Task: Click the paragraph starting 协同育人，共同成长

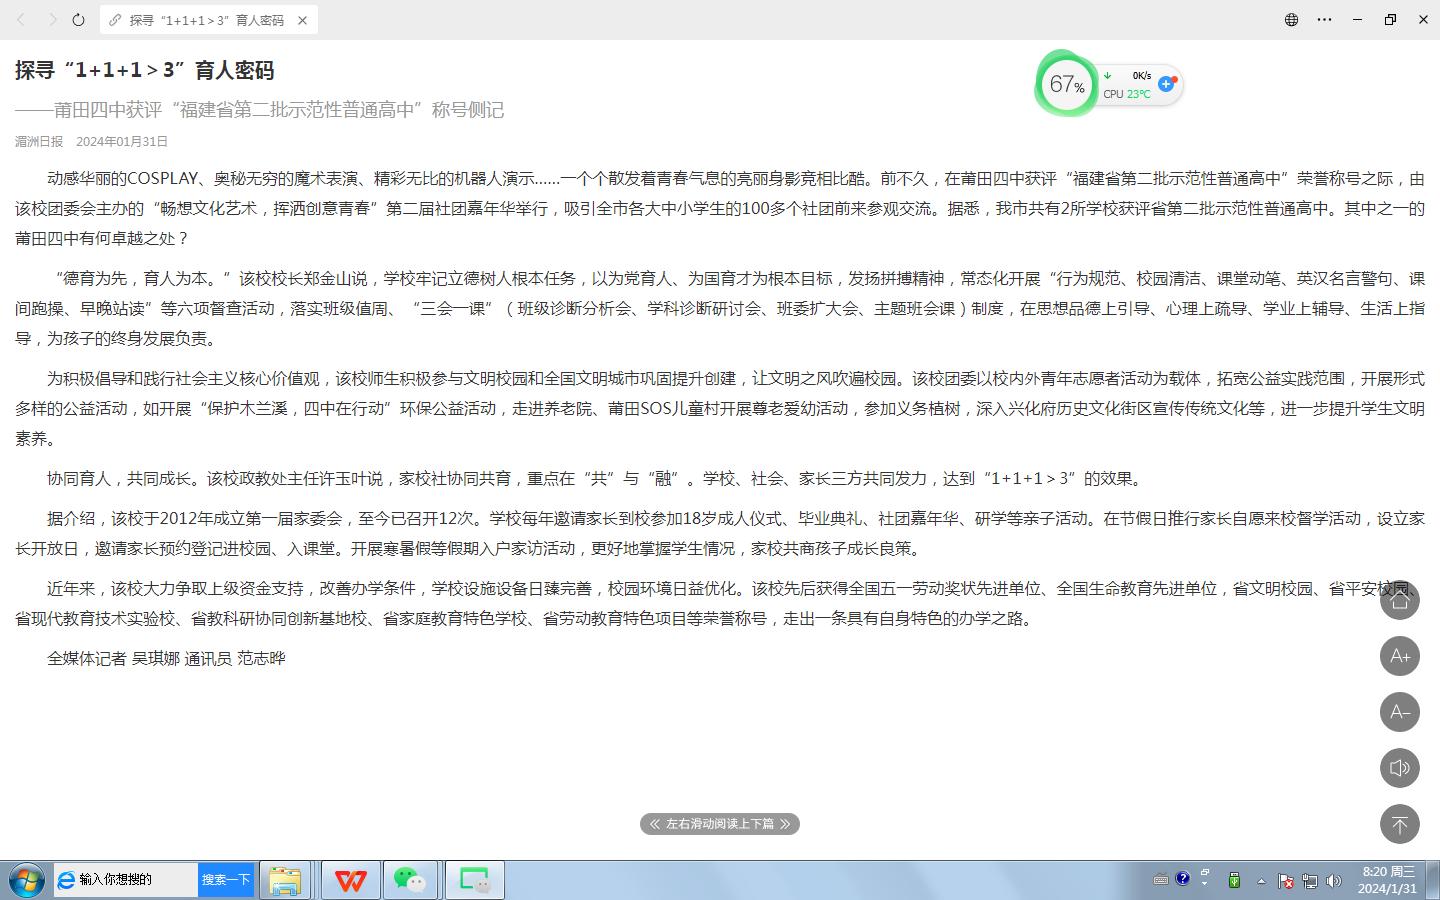Action: (x=597, y=478)
